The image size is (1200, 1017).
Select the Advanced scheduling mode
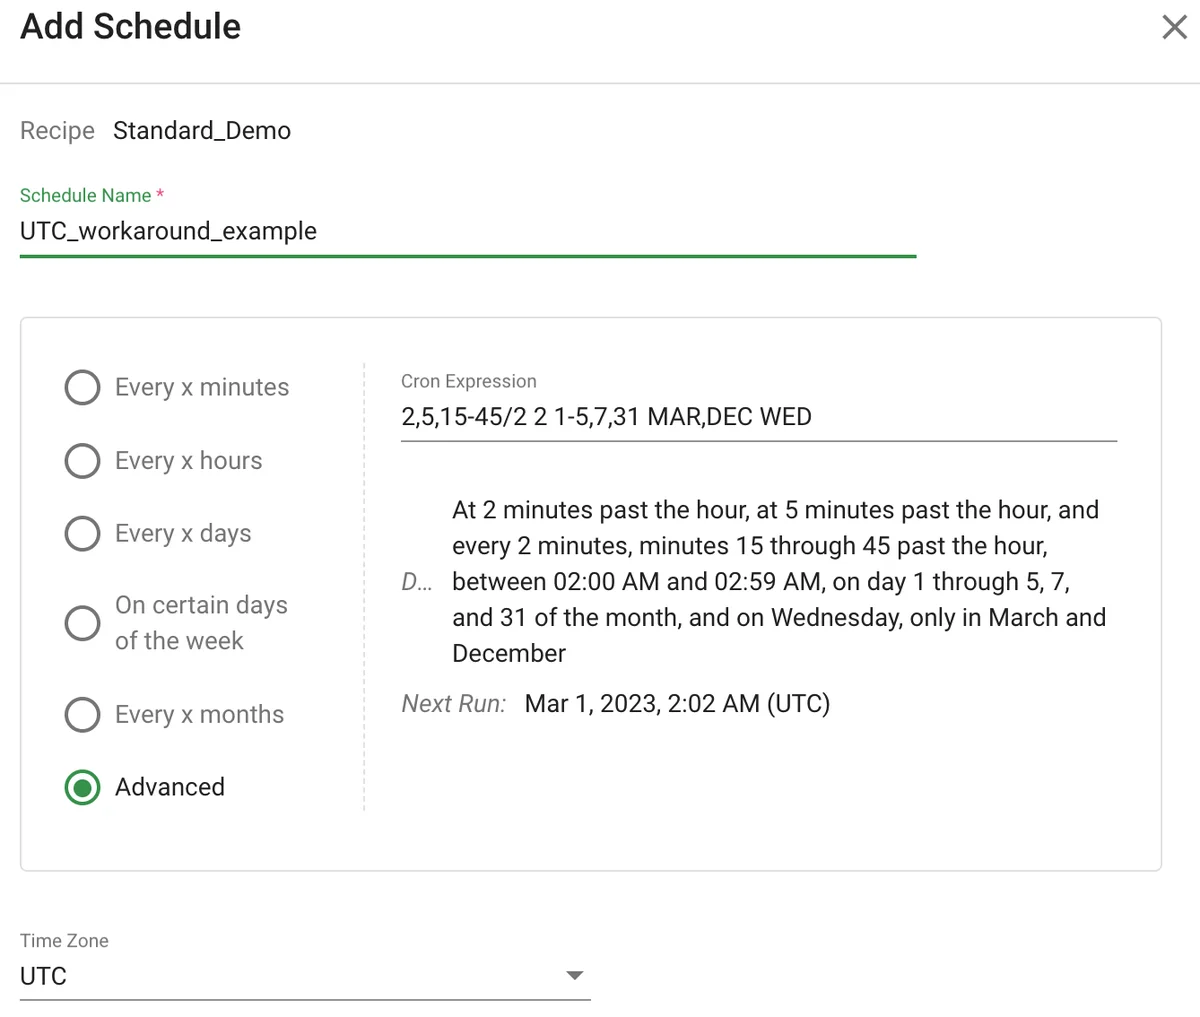82,787
